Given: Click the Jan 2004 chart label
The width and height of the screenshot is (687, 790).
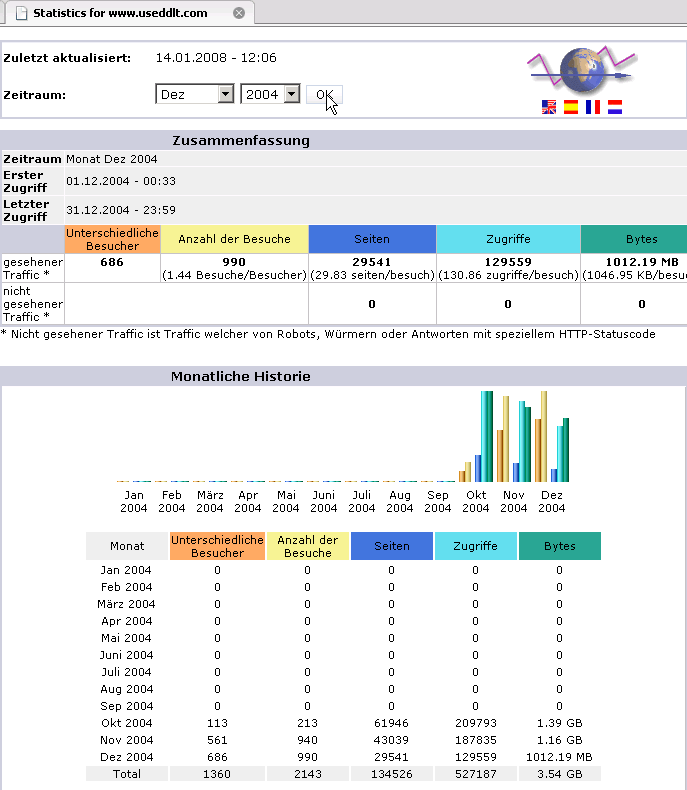Looking at the screenshot, I should 134,501.
